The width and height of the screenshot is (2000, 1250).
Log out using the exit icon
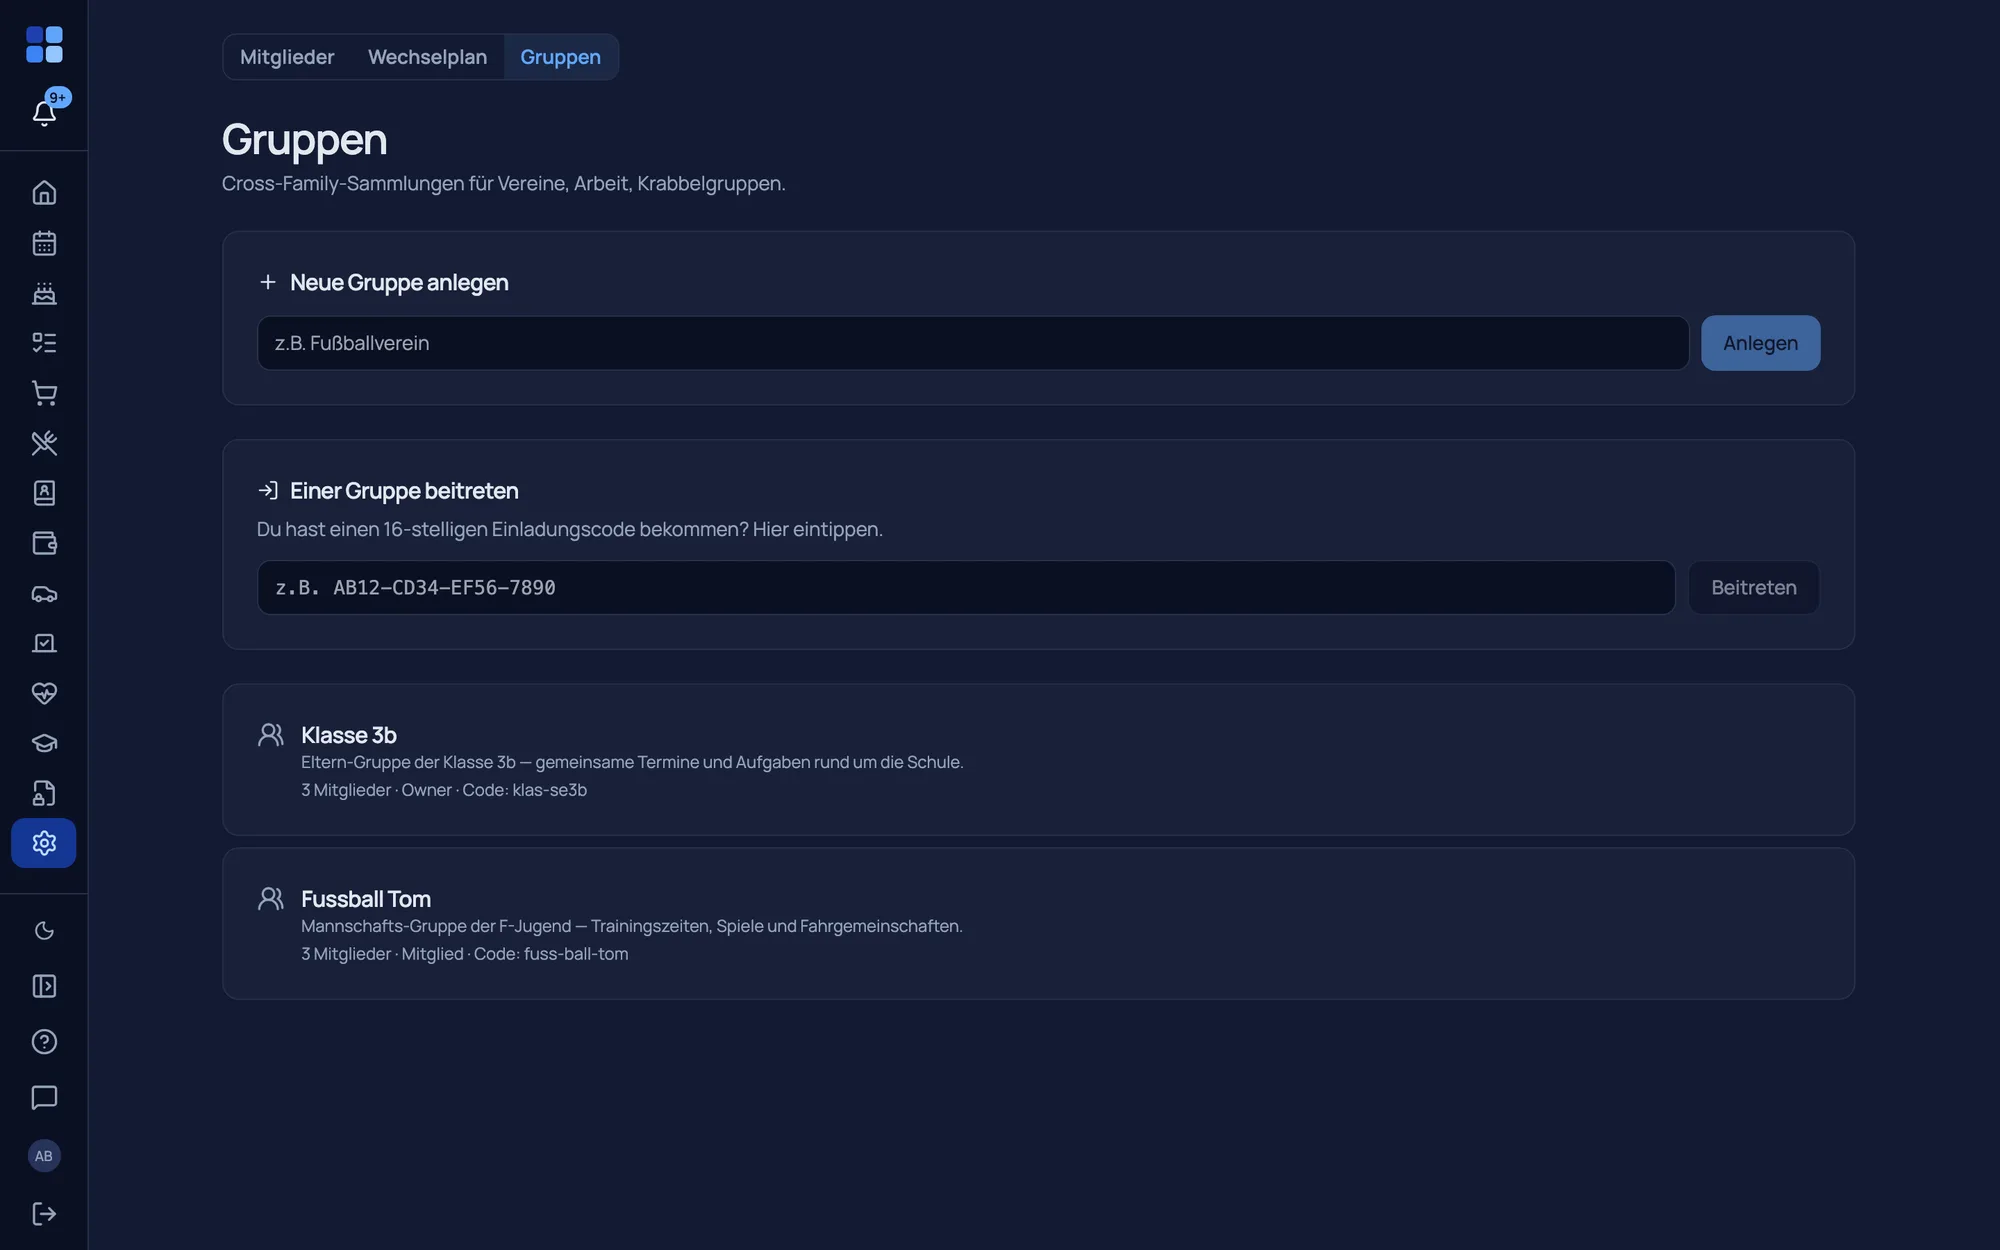click(x=44, y=1213)
